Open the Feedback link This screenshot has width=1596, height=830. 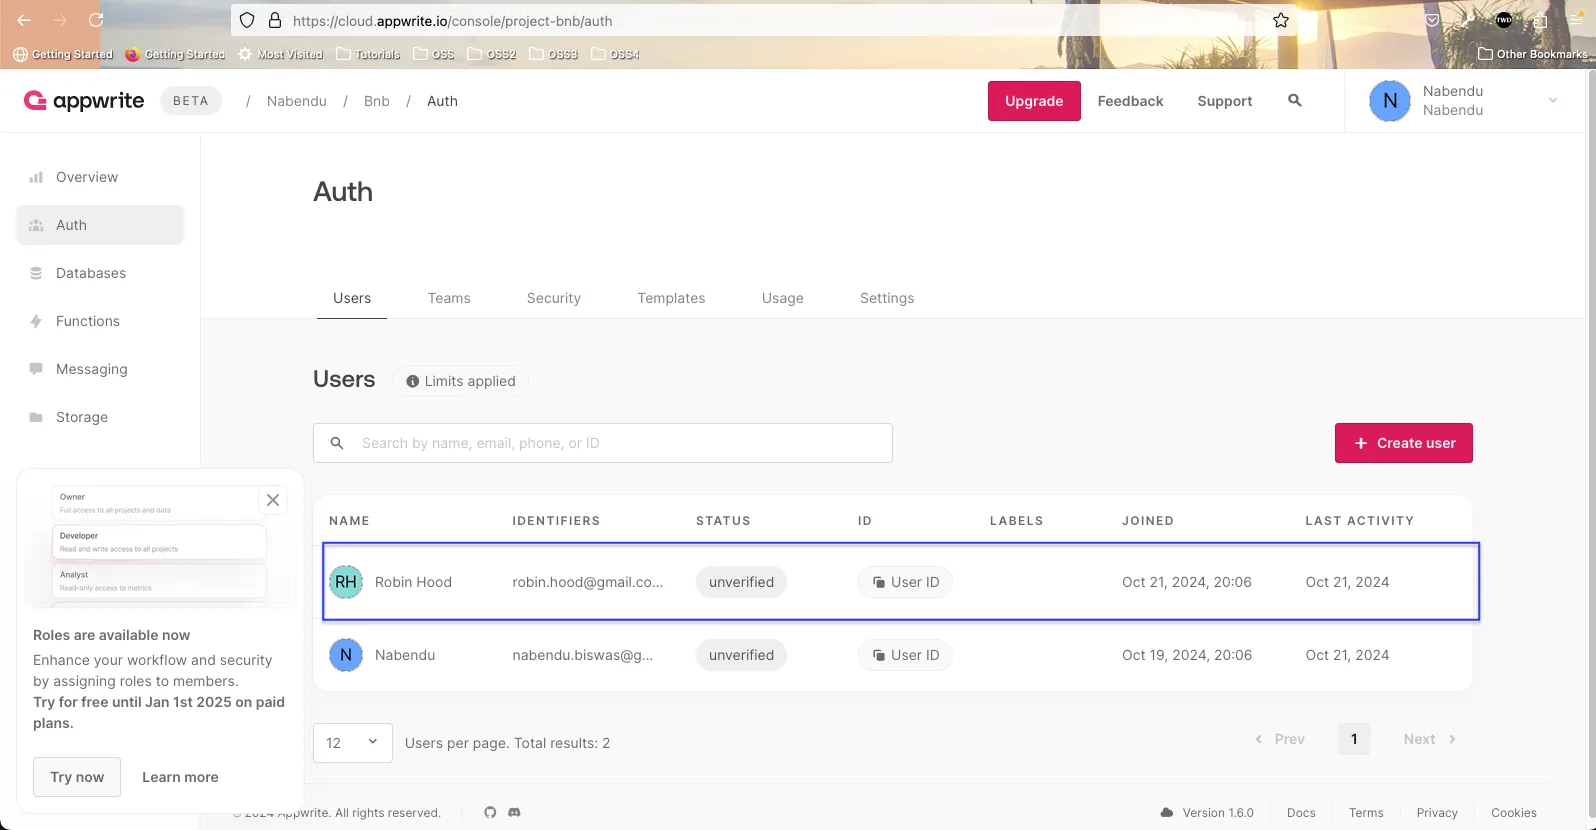pos(1130,101)
